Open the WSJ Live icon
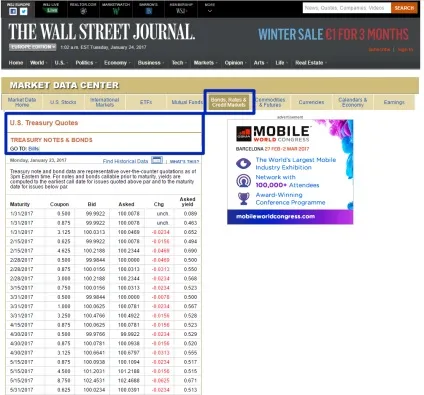This screenshot has height=395, width=424. click(x=52, y=11)
